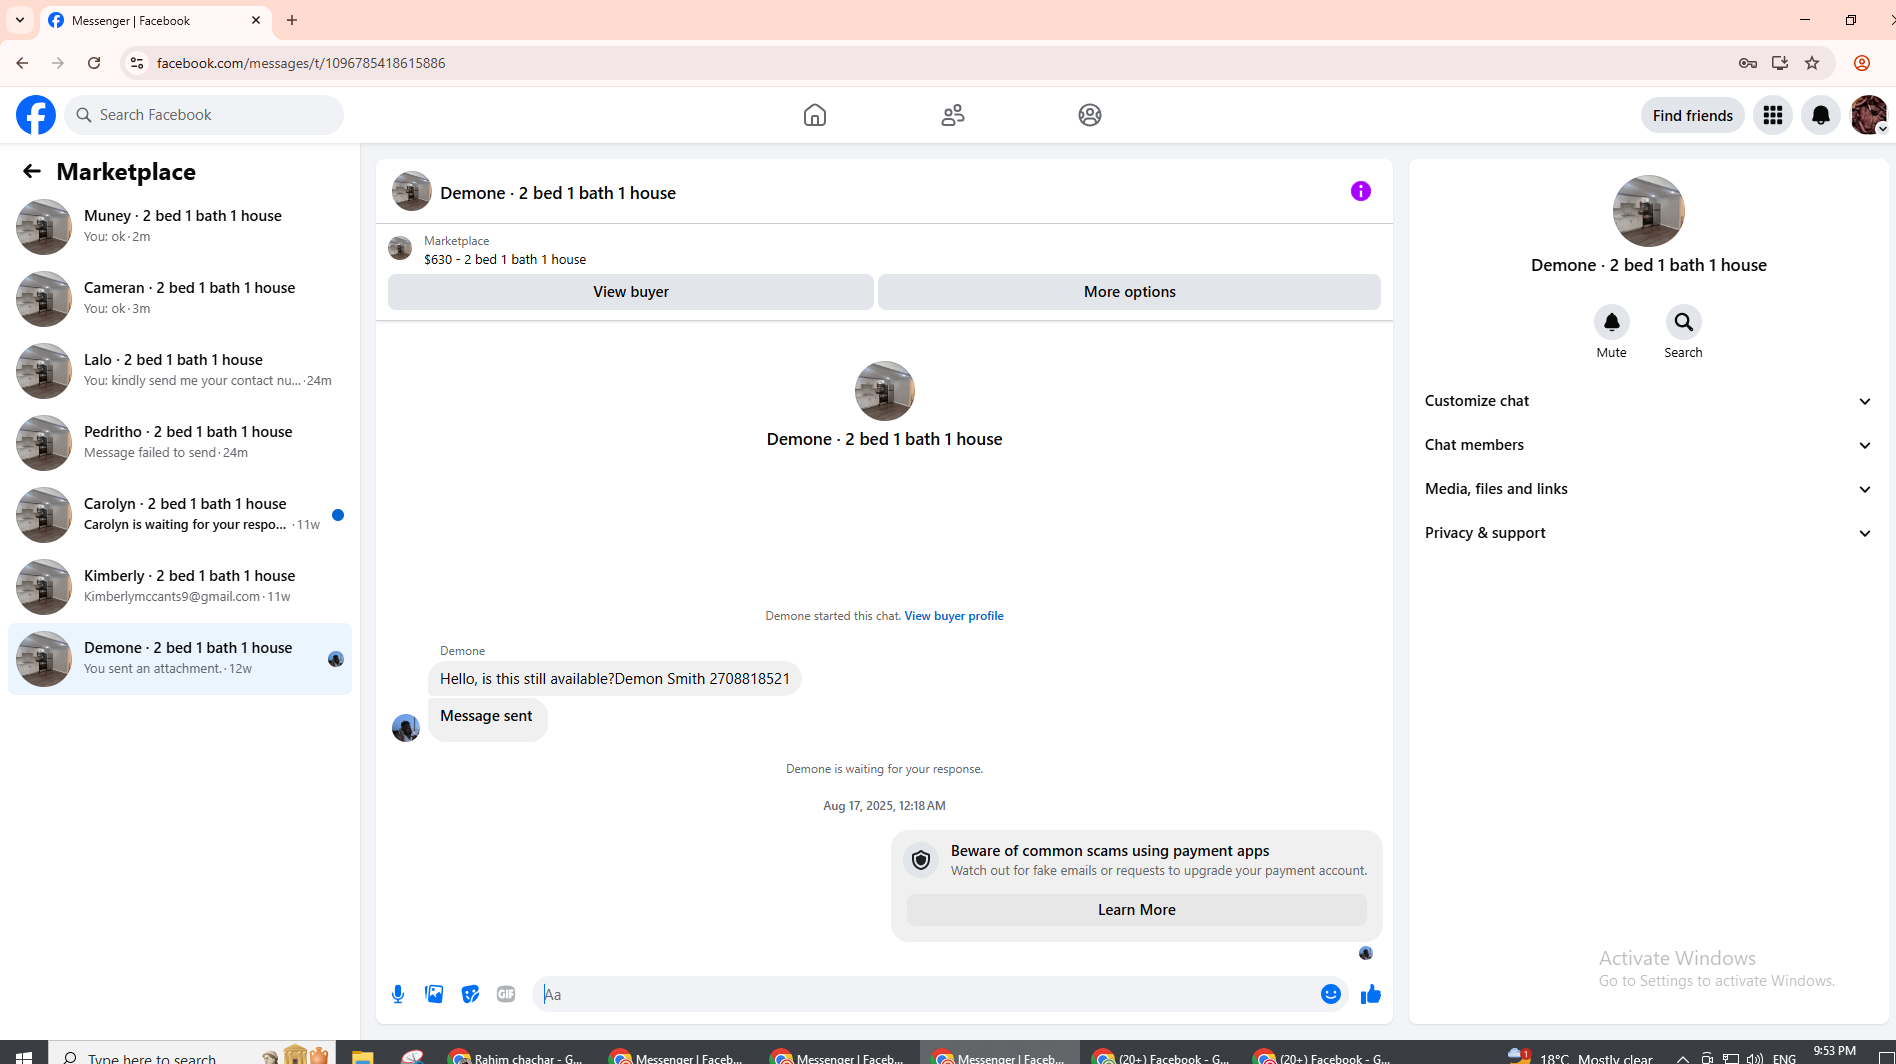Expand Media, files and links section

pos(1648,489)
